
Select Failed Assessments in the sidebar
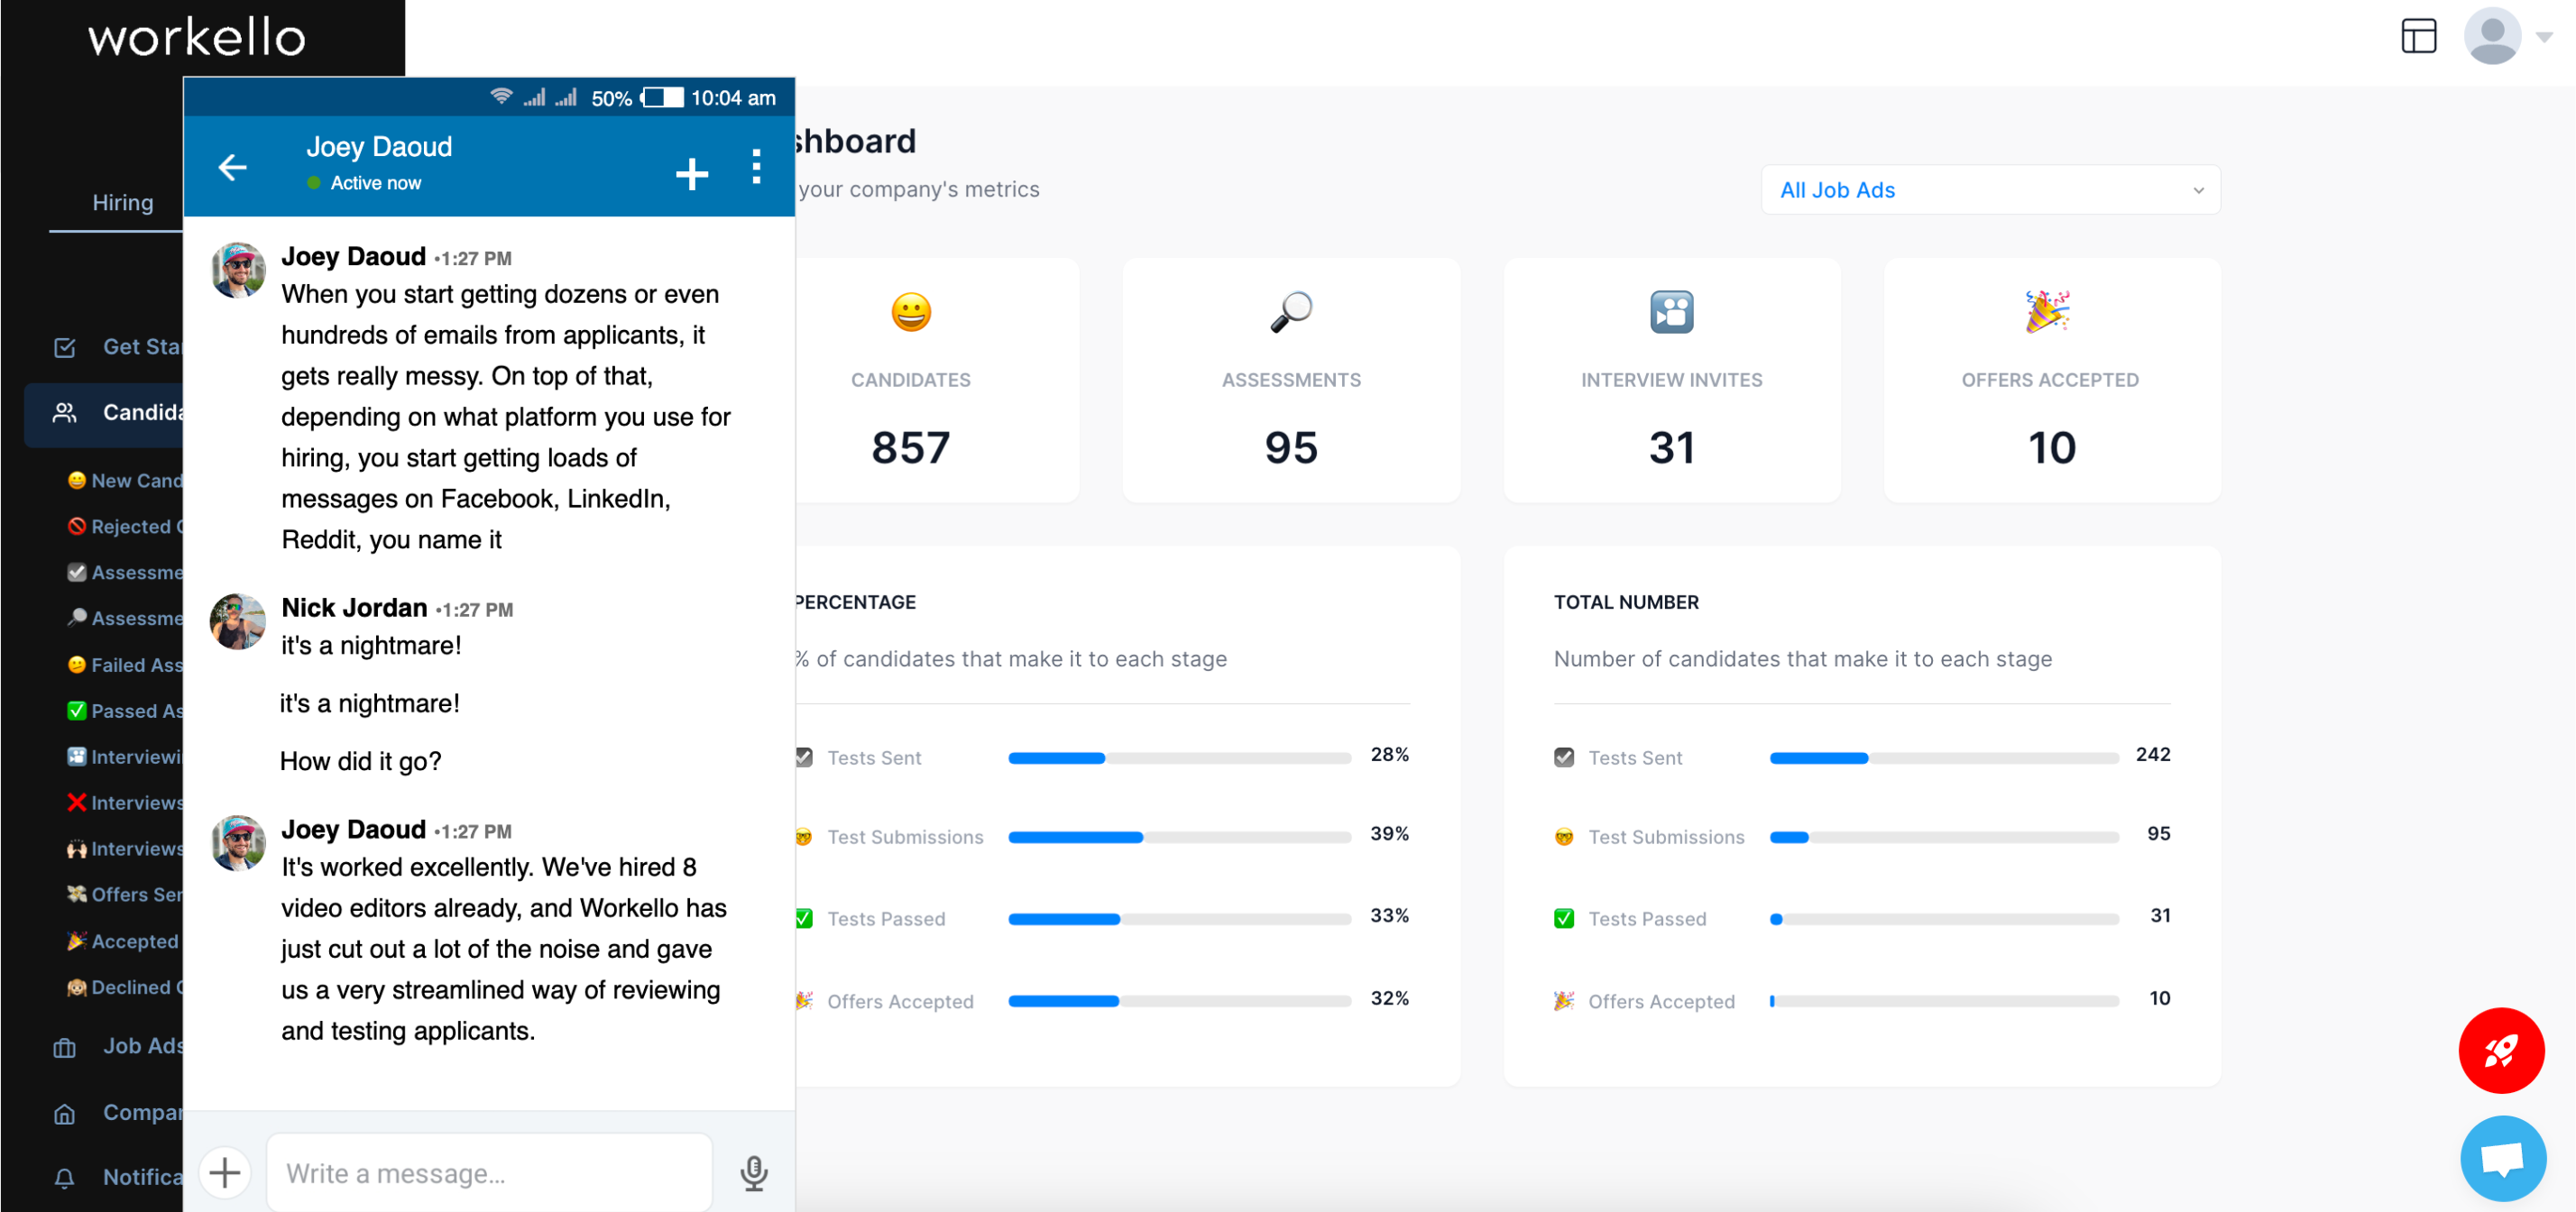tap(125, 664)
